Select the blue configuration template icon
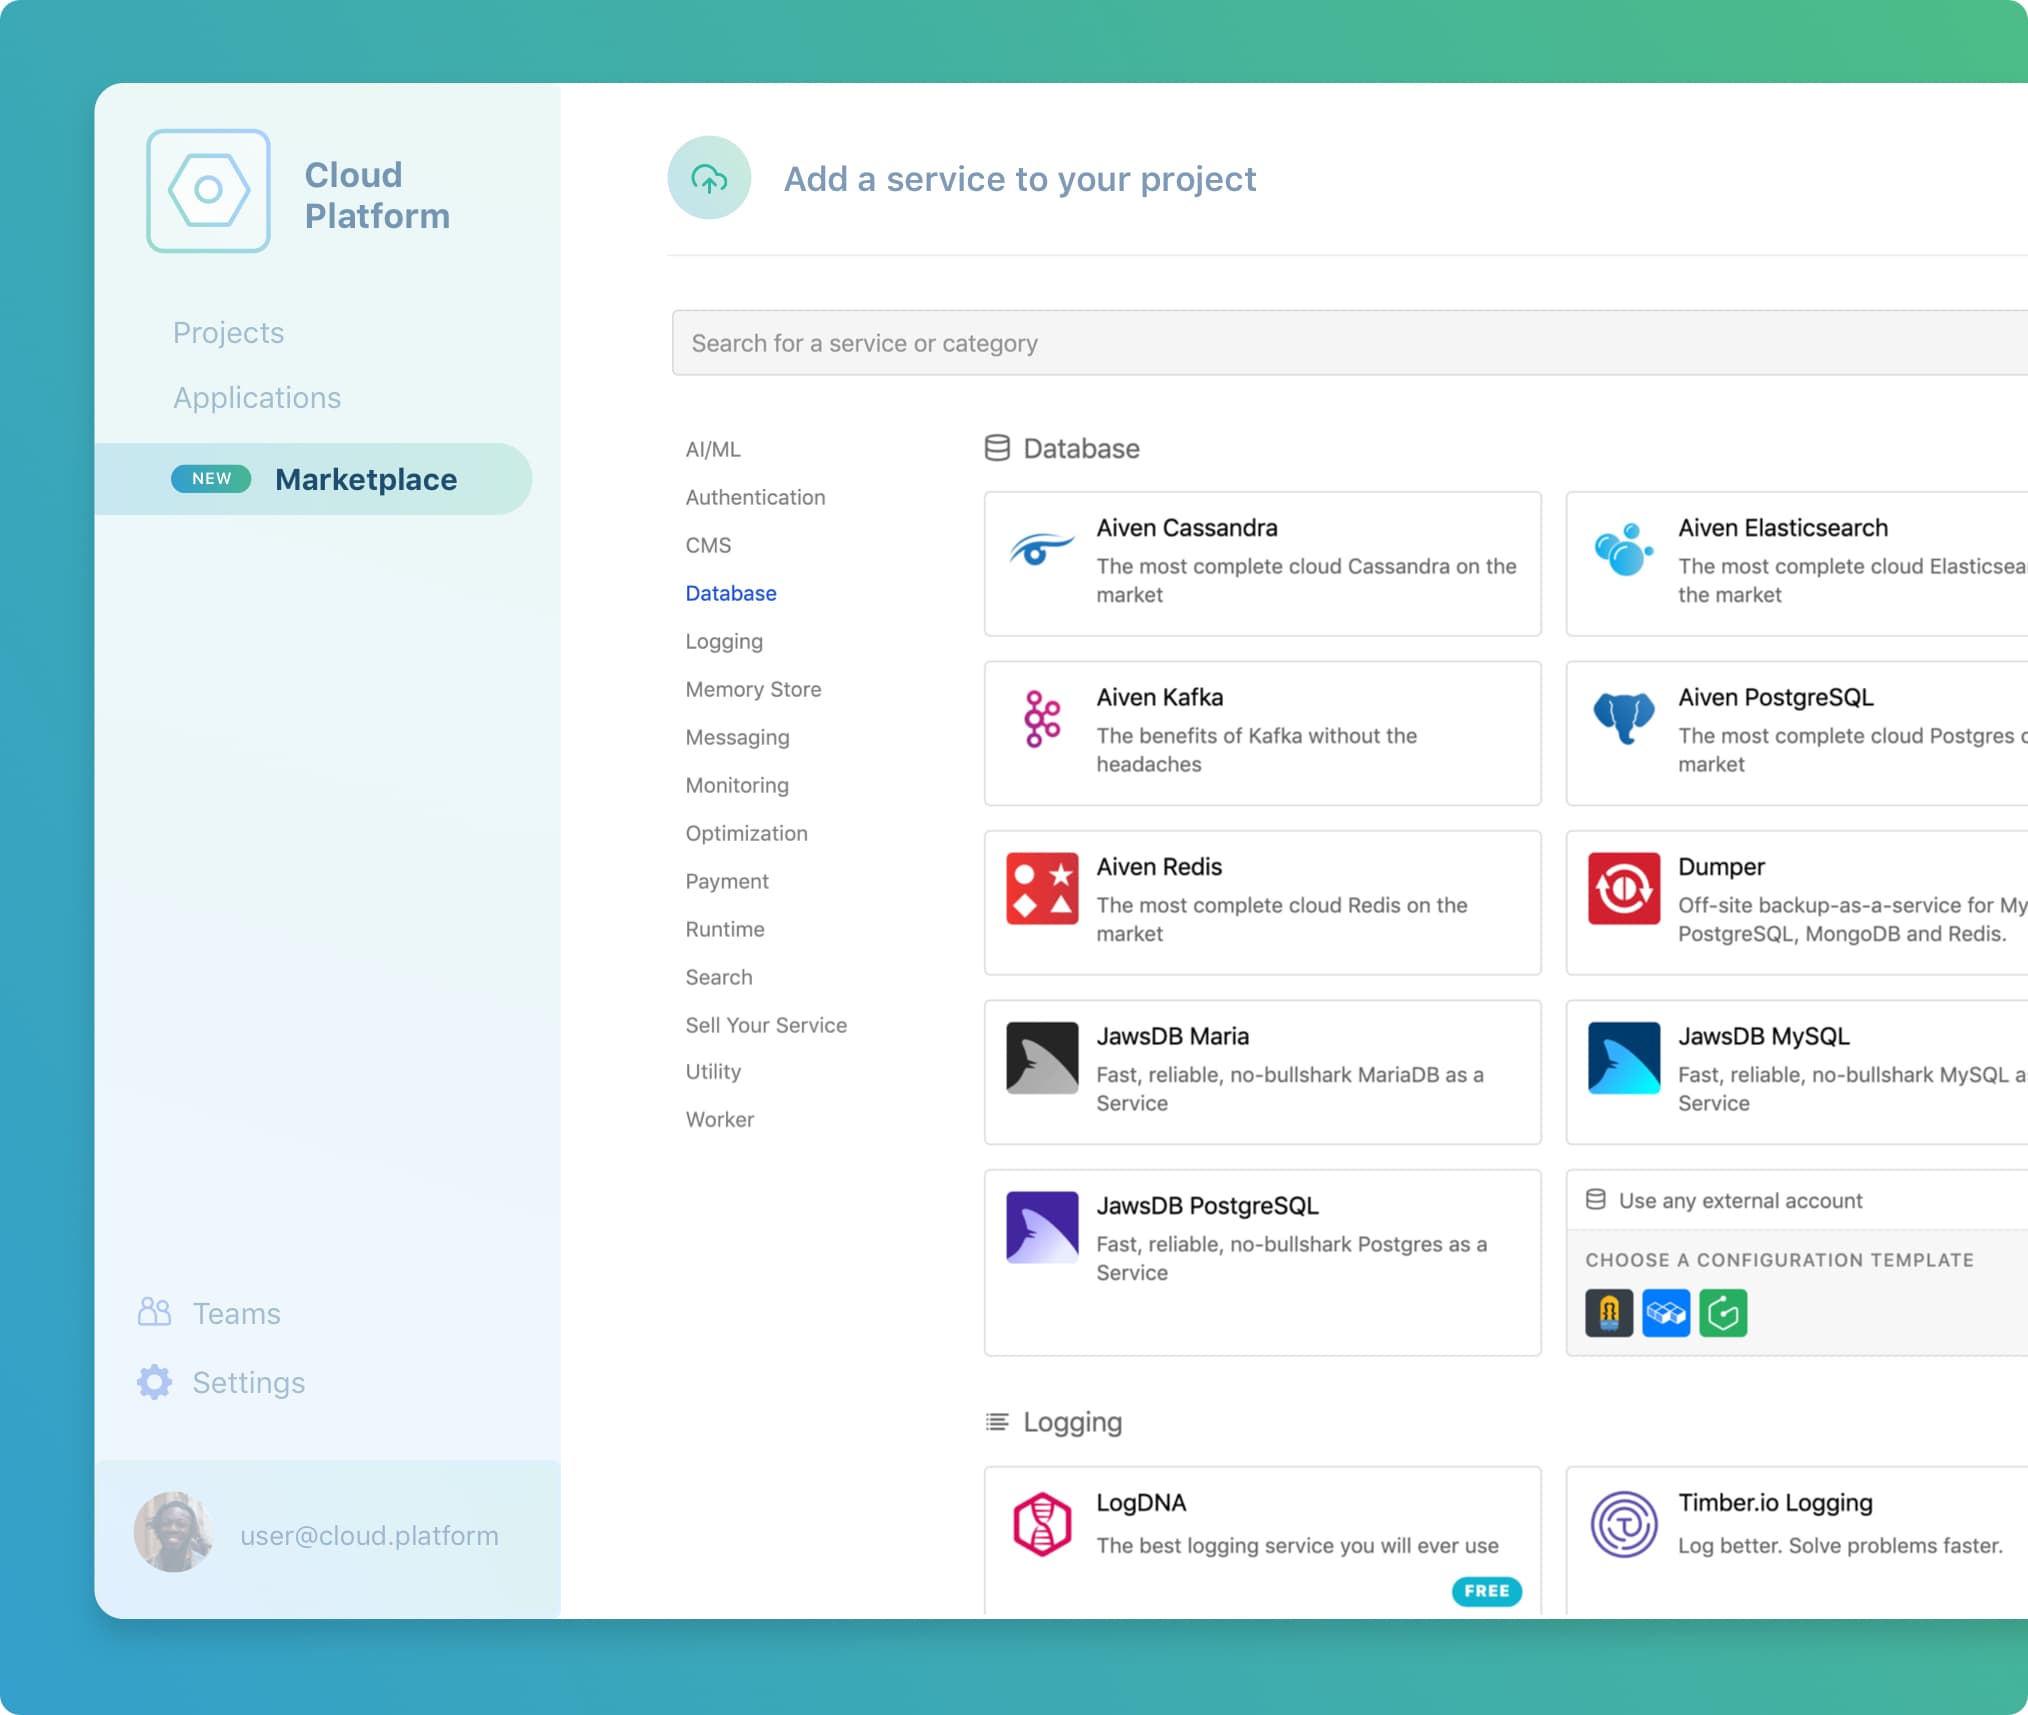The width and height of the screenshot is (2028, 1715). click(1665, 1313)
